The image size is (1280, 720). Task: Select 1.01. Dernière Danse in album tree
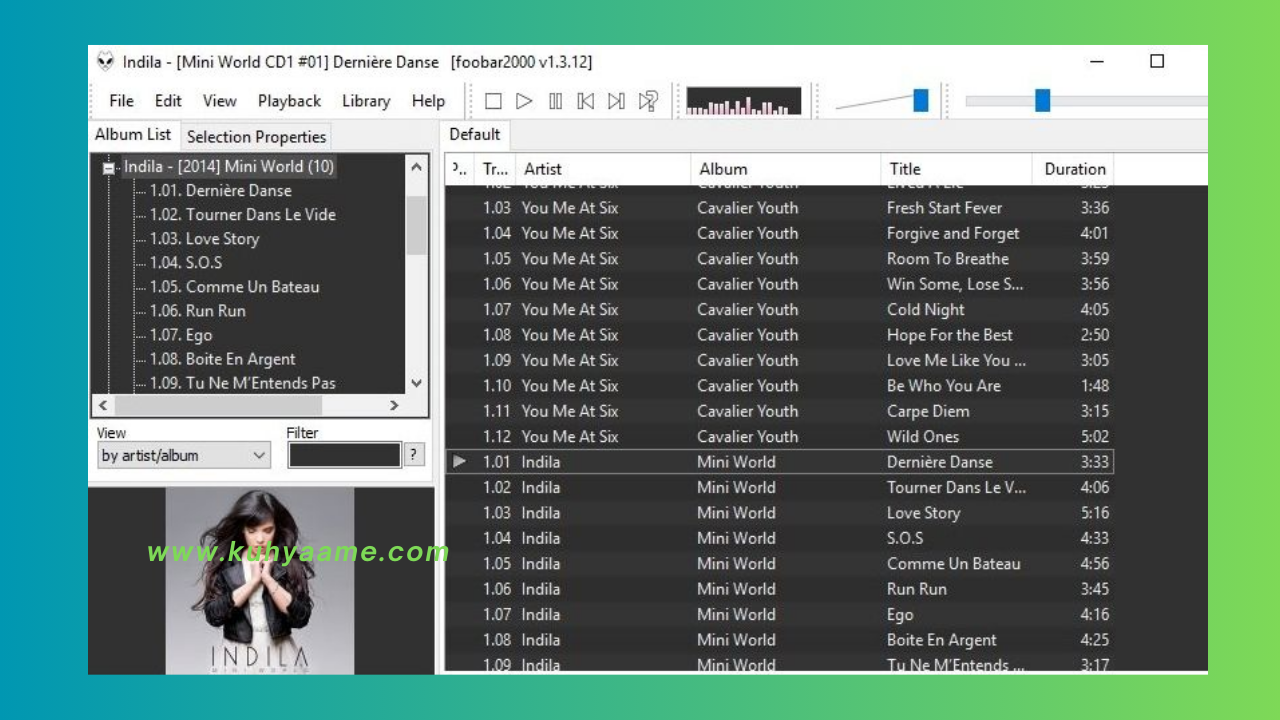[x=220, y=191]
